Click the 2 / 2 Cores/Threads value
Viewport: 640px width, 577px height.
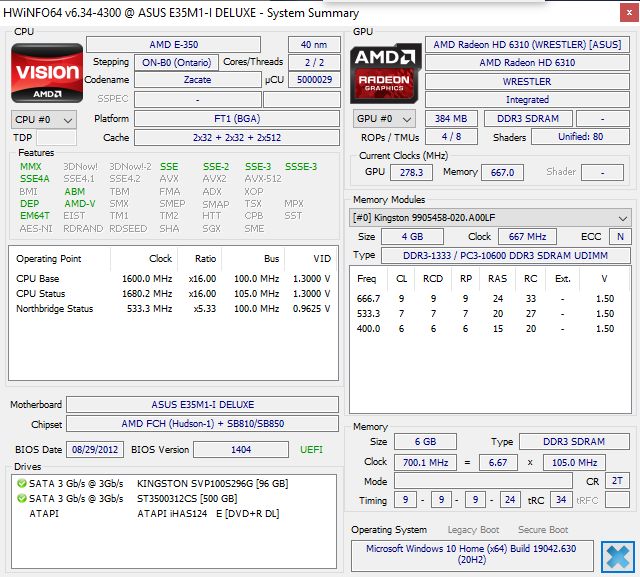tap(314, 62)
